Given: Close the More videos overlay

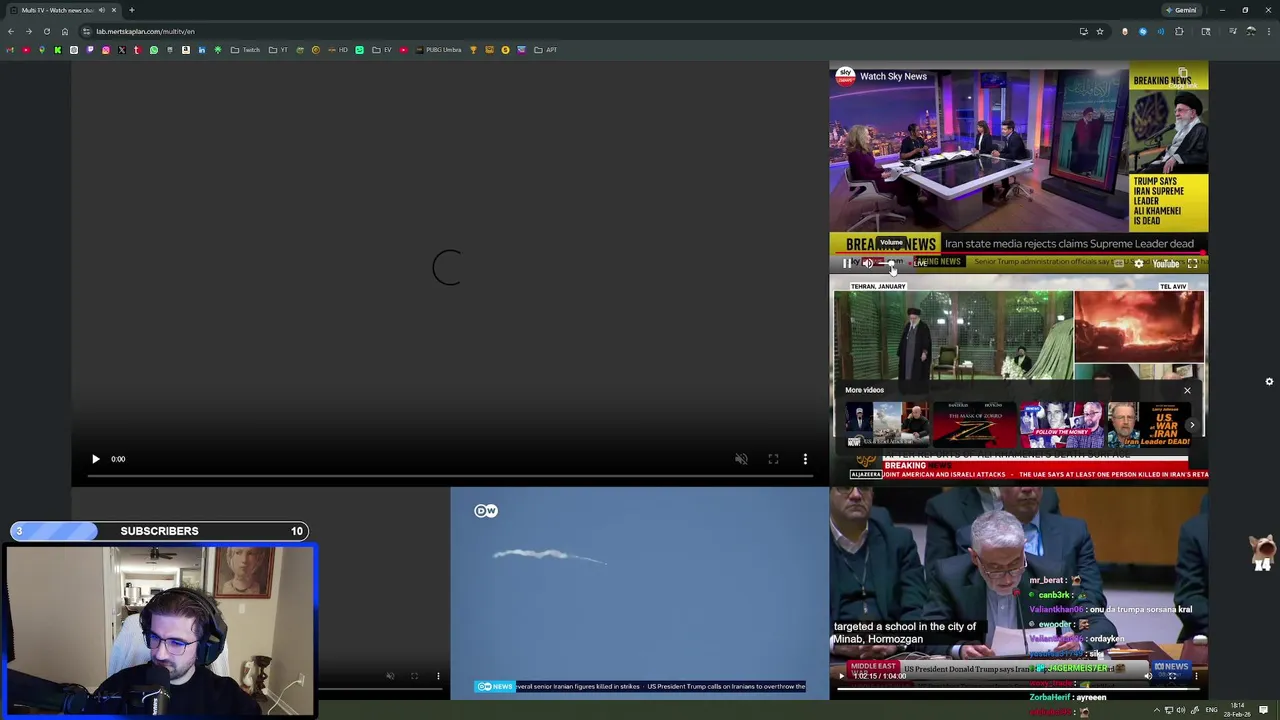Looking at the screenshot, I should point(1187,390).
